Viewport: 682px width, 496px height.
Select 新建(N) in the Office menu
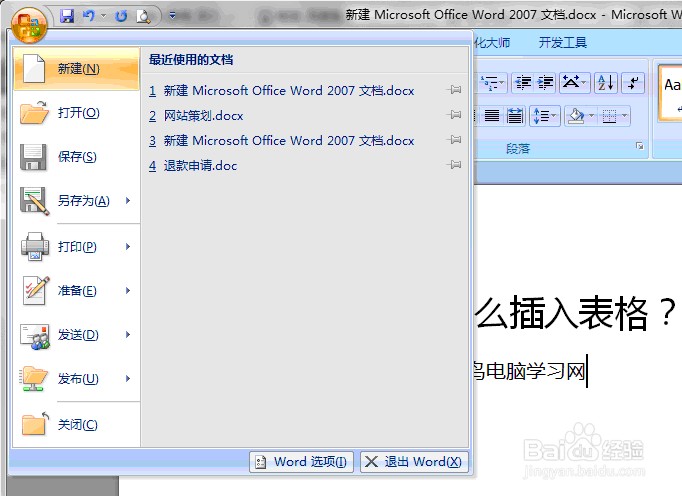(x=77, y=69)
